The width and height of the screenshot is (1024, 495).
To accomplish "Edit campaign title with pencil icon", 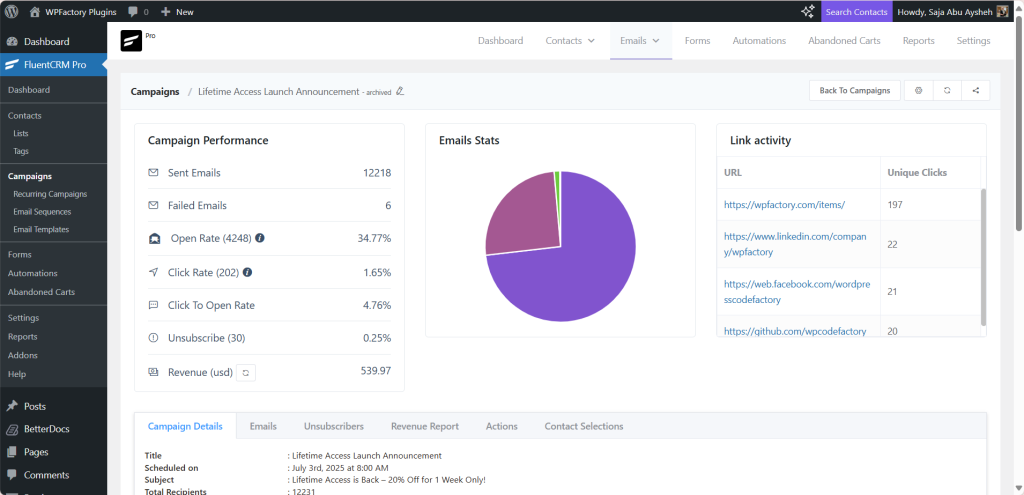I will tap(400, 91).
